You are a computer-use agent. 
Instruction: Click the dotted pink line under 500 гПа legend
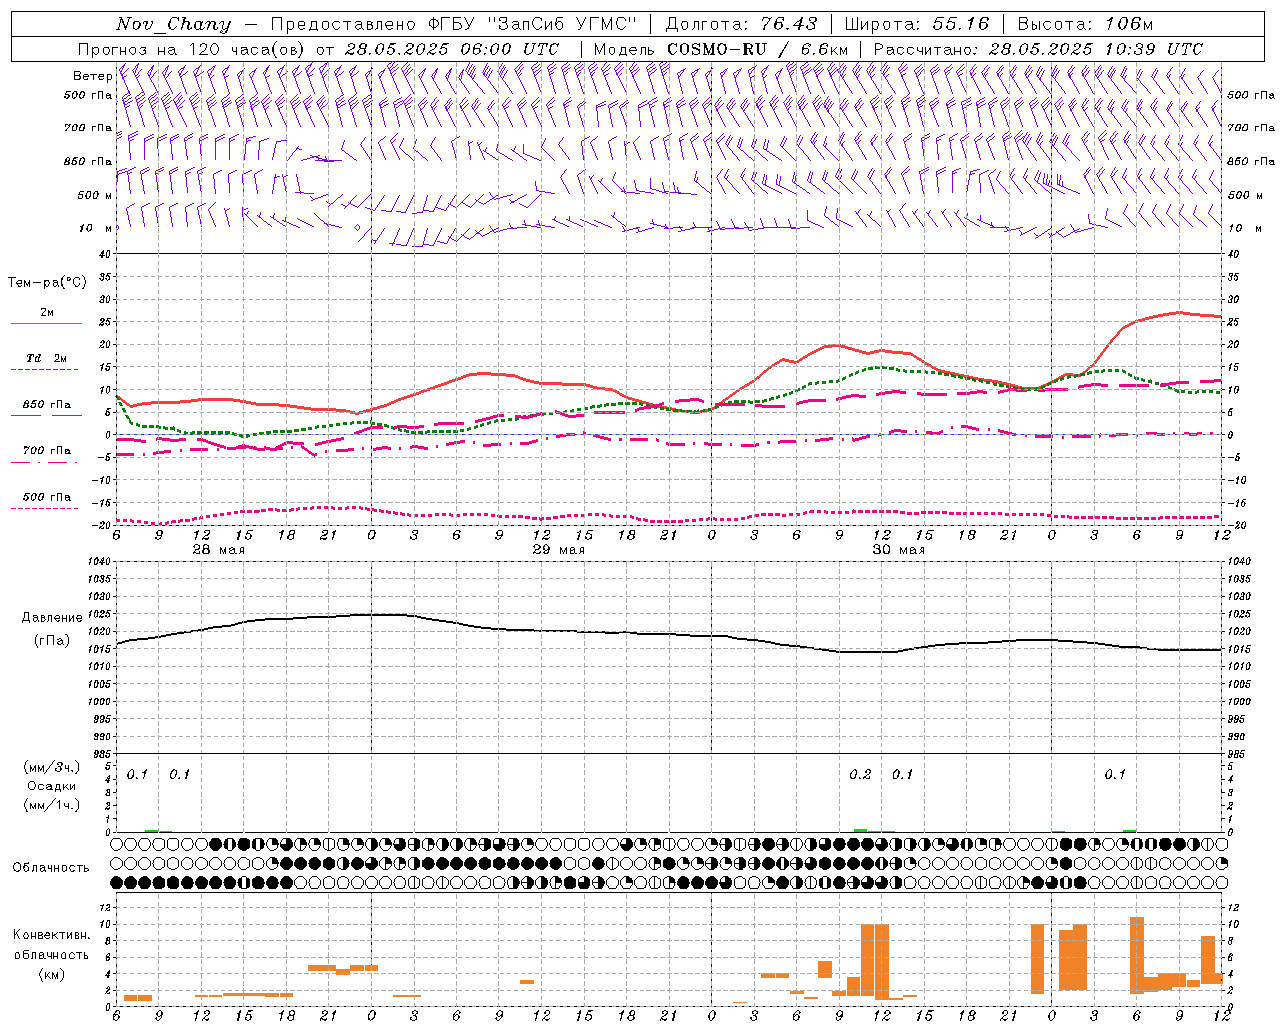[46, 509]
